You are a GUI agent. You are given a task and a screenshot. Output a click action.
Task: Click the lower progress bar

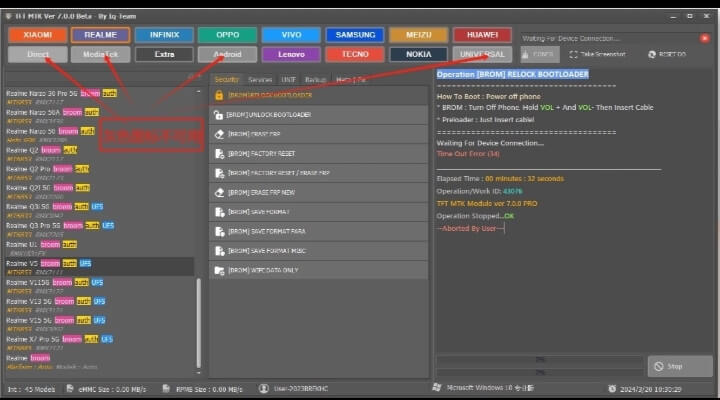coord(540,372)
